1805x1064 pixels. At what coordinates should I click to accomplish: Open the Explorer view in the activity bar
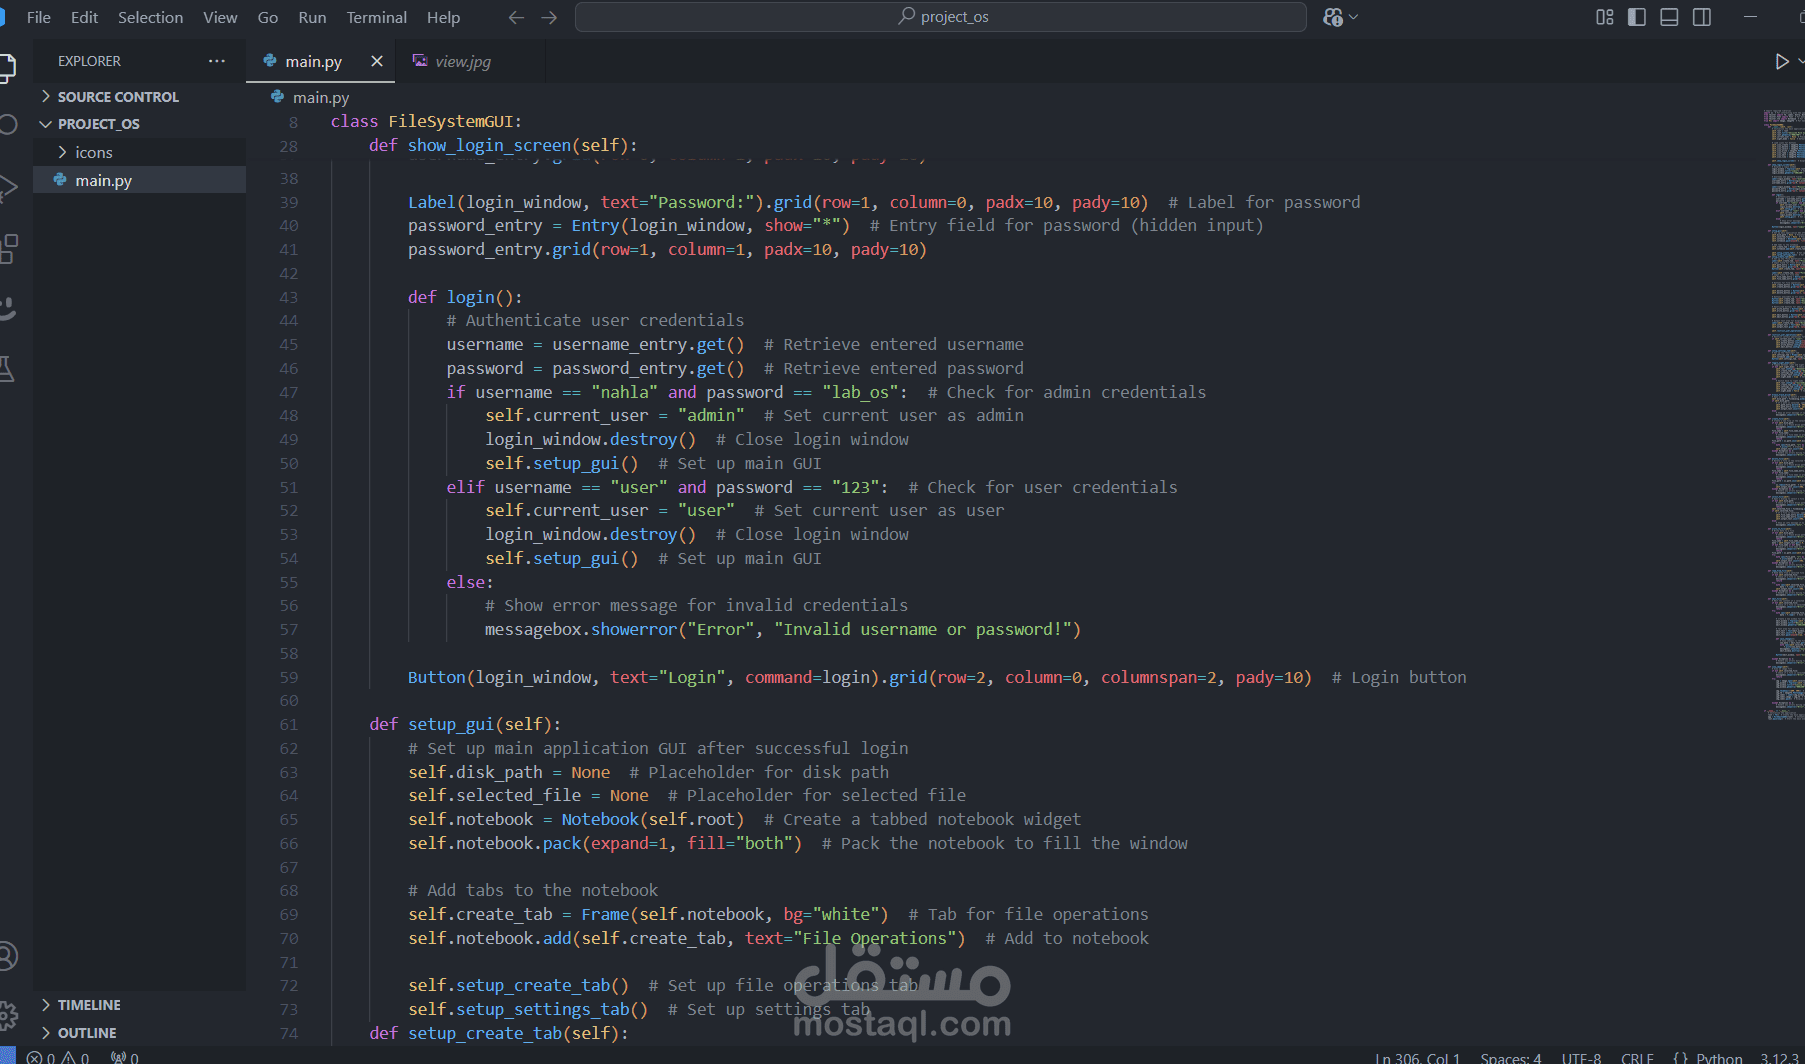[6, 67]
